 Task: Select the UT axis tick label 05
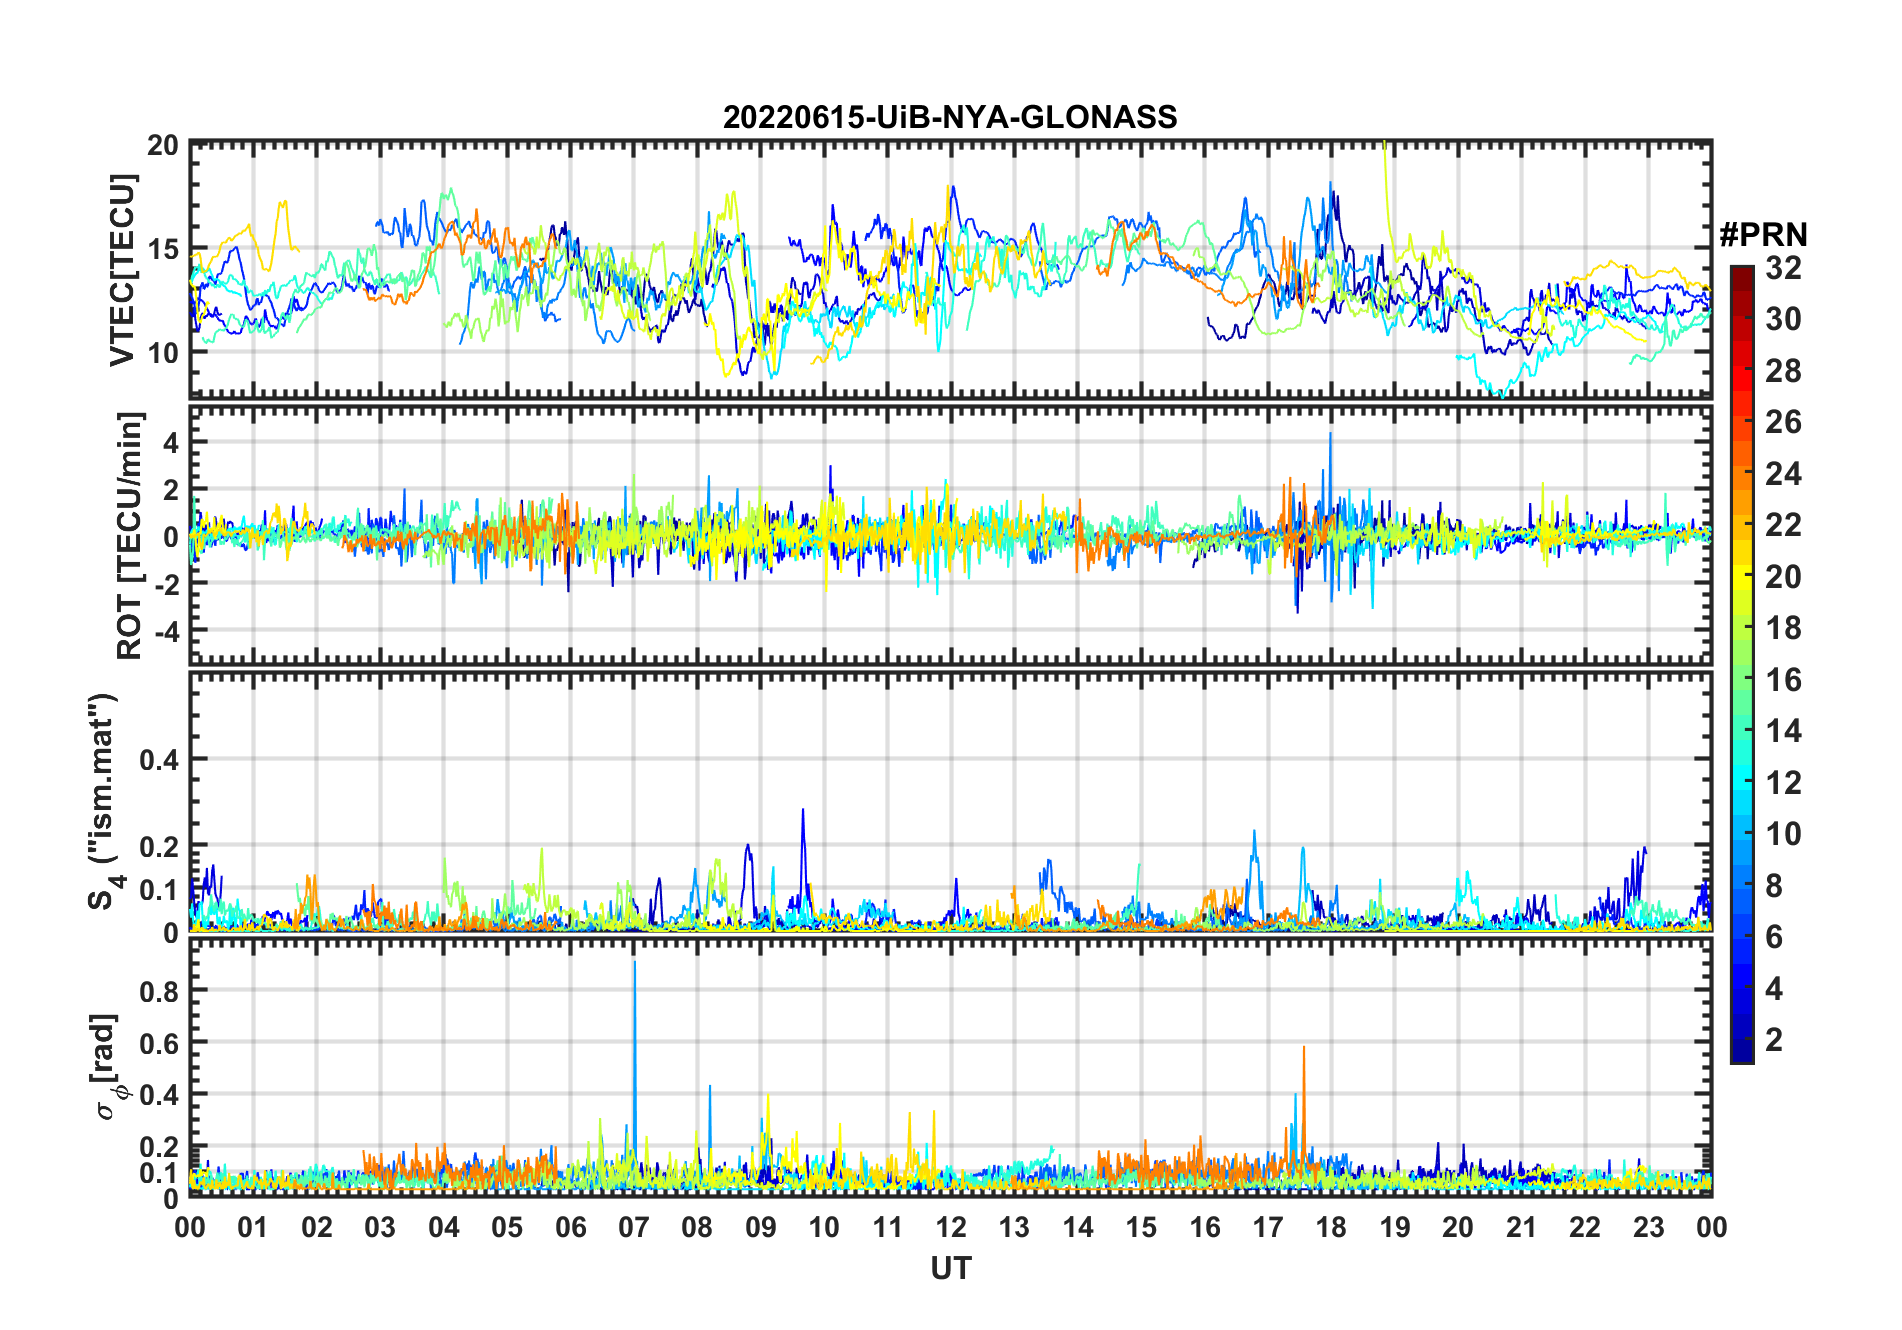[507, 1227]
